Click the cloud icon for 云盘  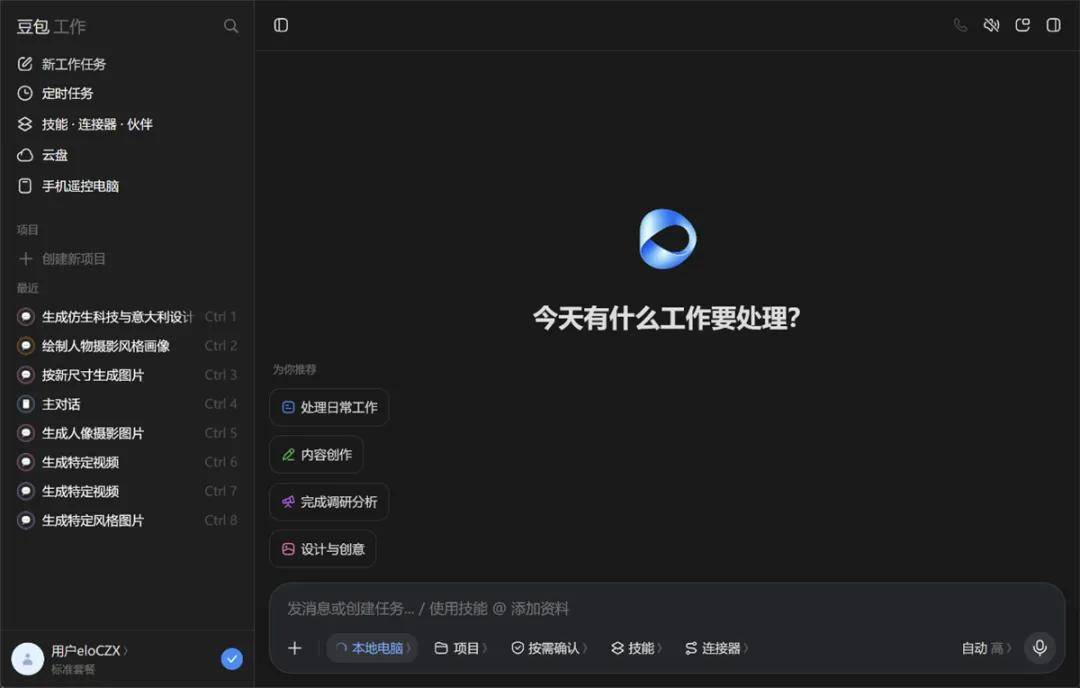coord(25,155)
